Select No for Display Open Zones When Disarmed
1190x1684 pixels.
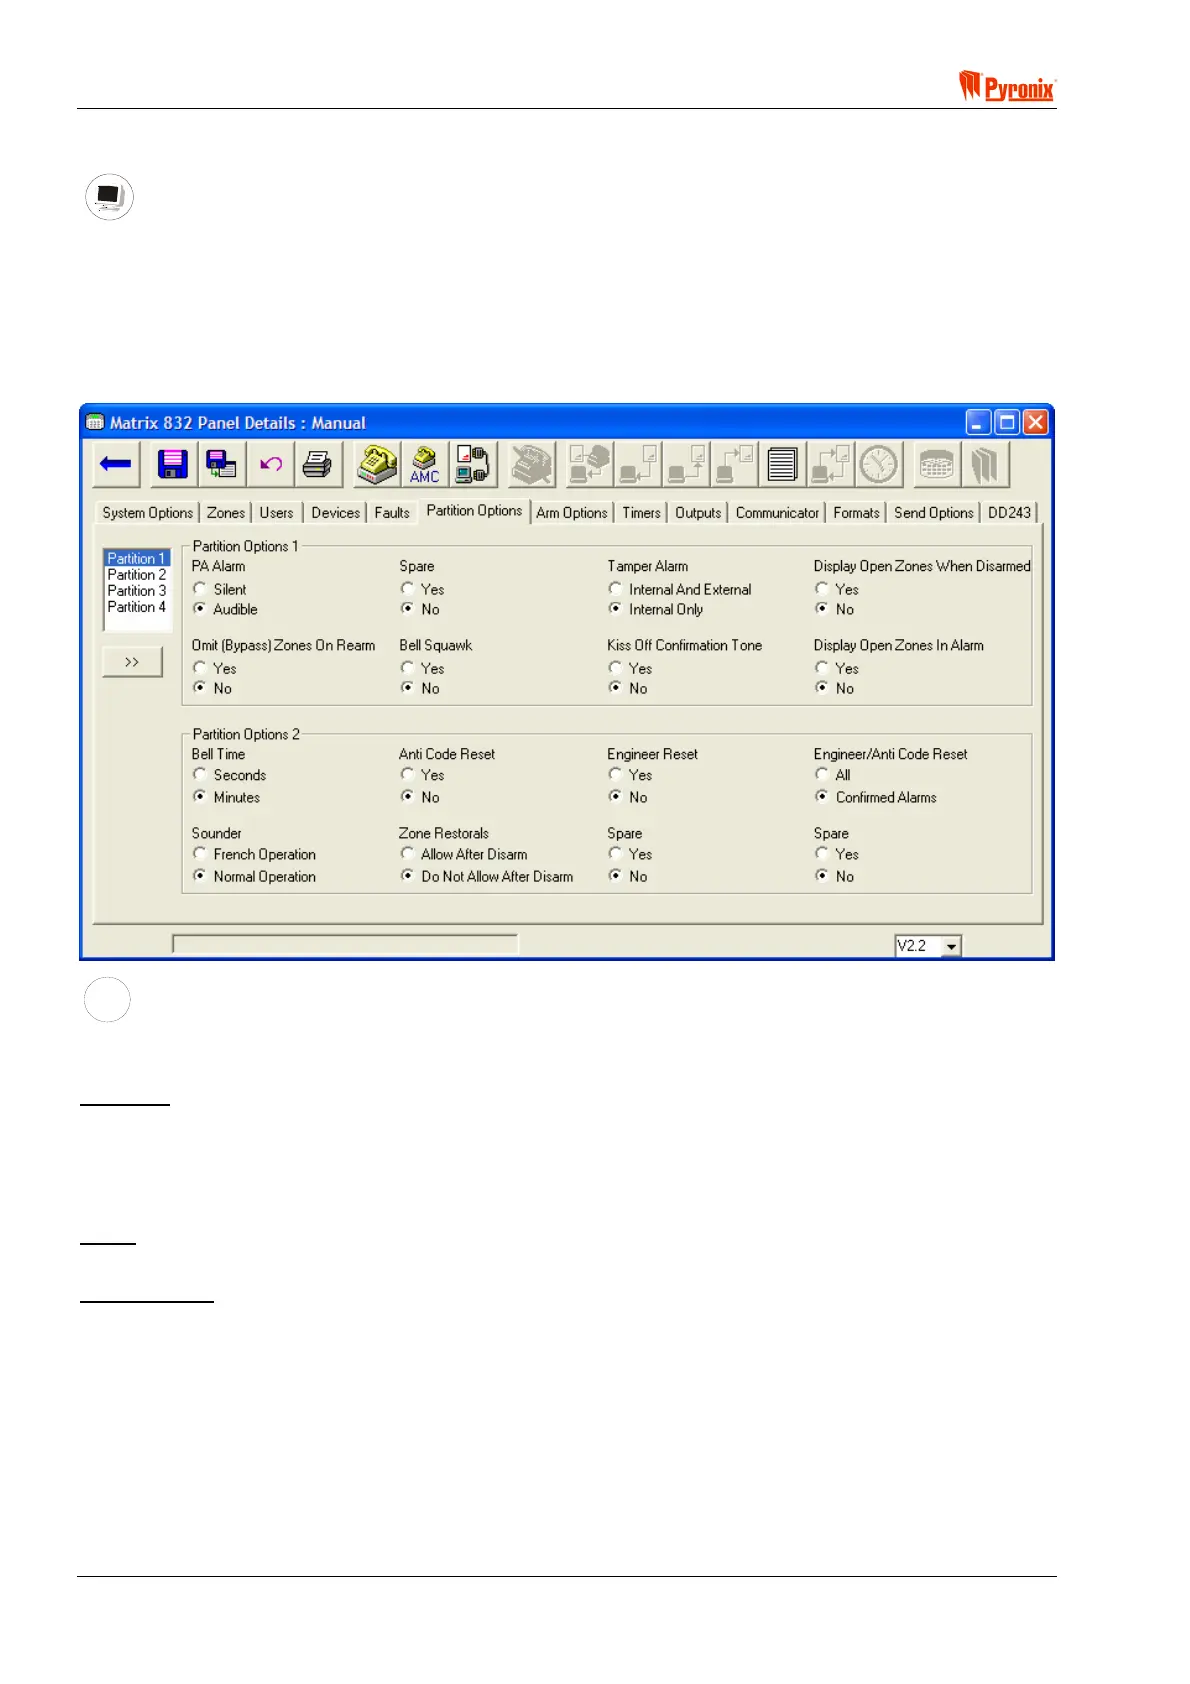822,609
